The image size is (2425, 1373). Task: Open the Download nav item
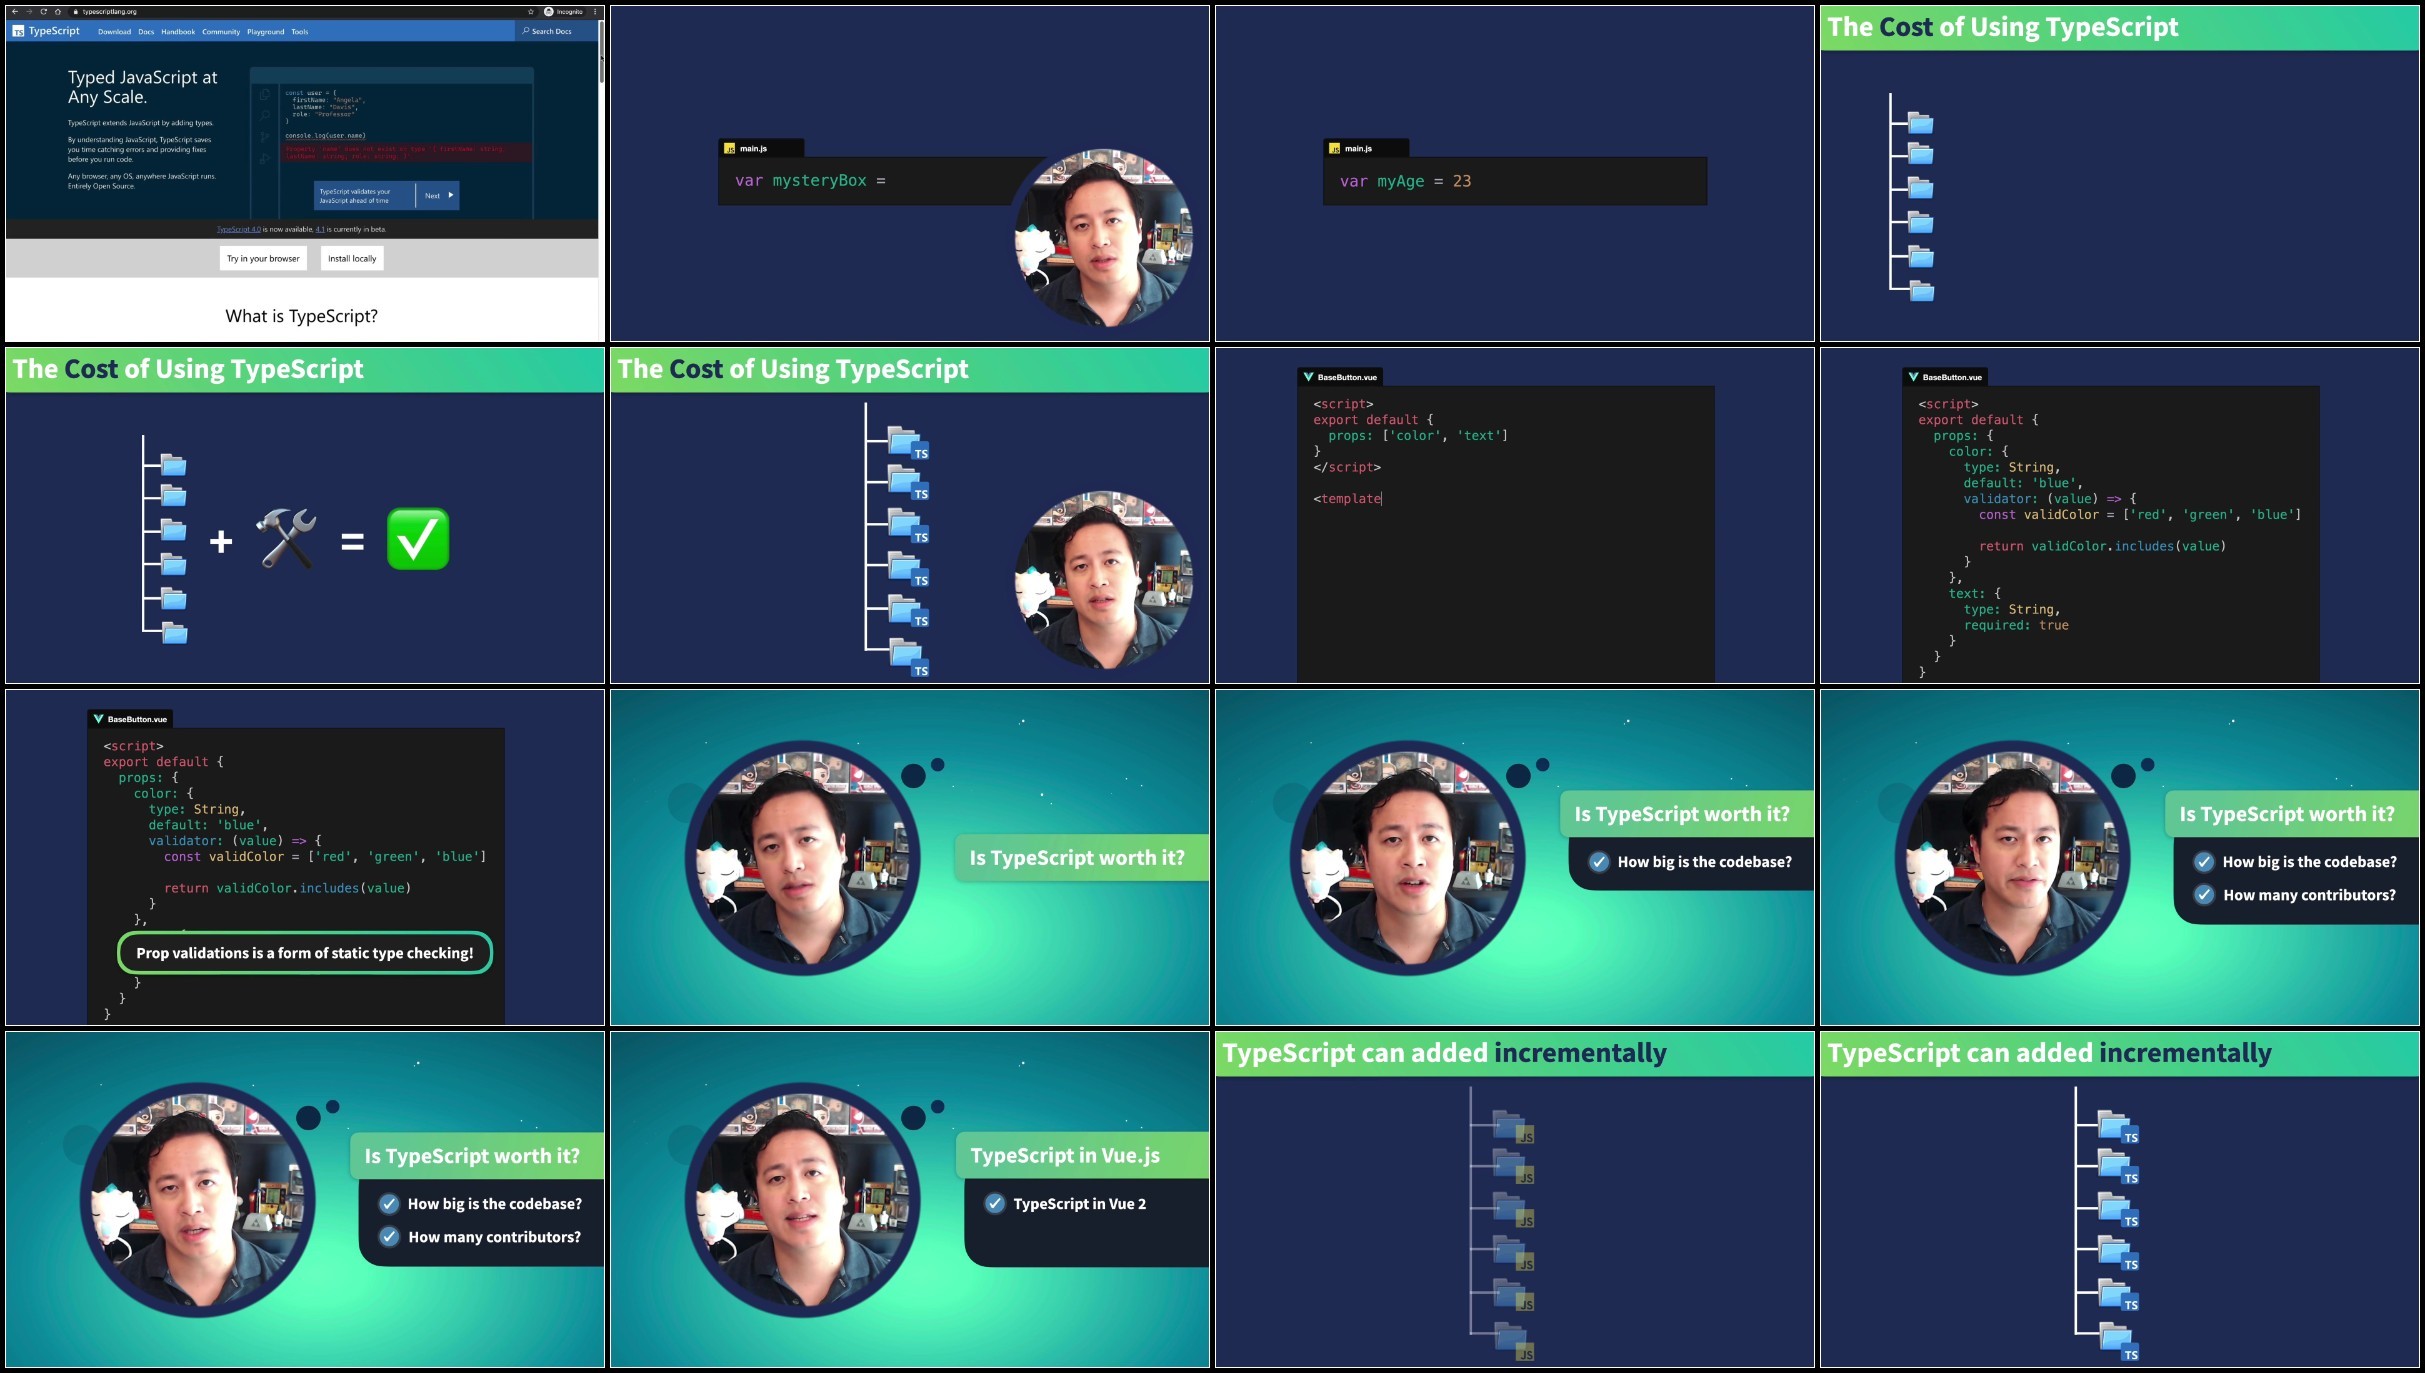coord(114,32)
